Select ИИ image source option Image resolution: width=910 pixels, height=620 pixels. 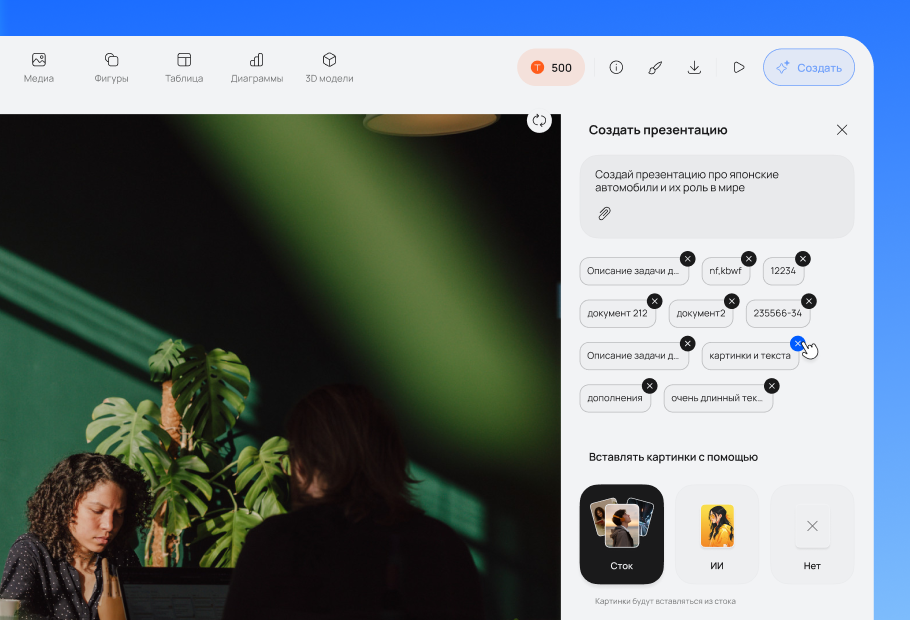pyautogui.click(x=717, y=534)
